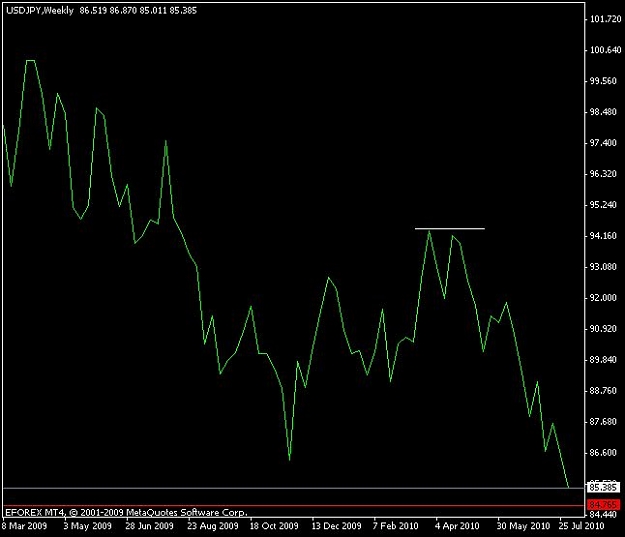Click the close value 85.385 in chart header
Screen dimensions: 625x537
(x=183, y=10)
